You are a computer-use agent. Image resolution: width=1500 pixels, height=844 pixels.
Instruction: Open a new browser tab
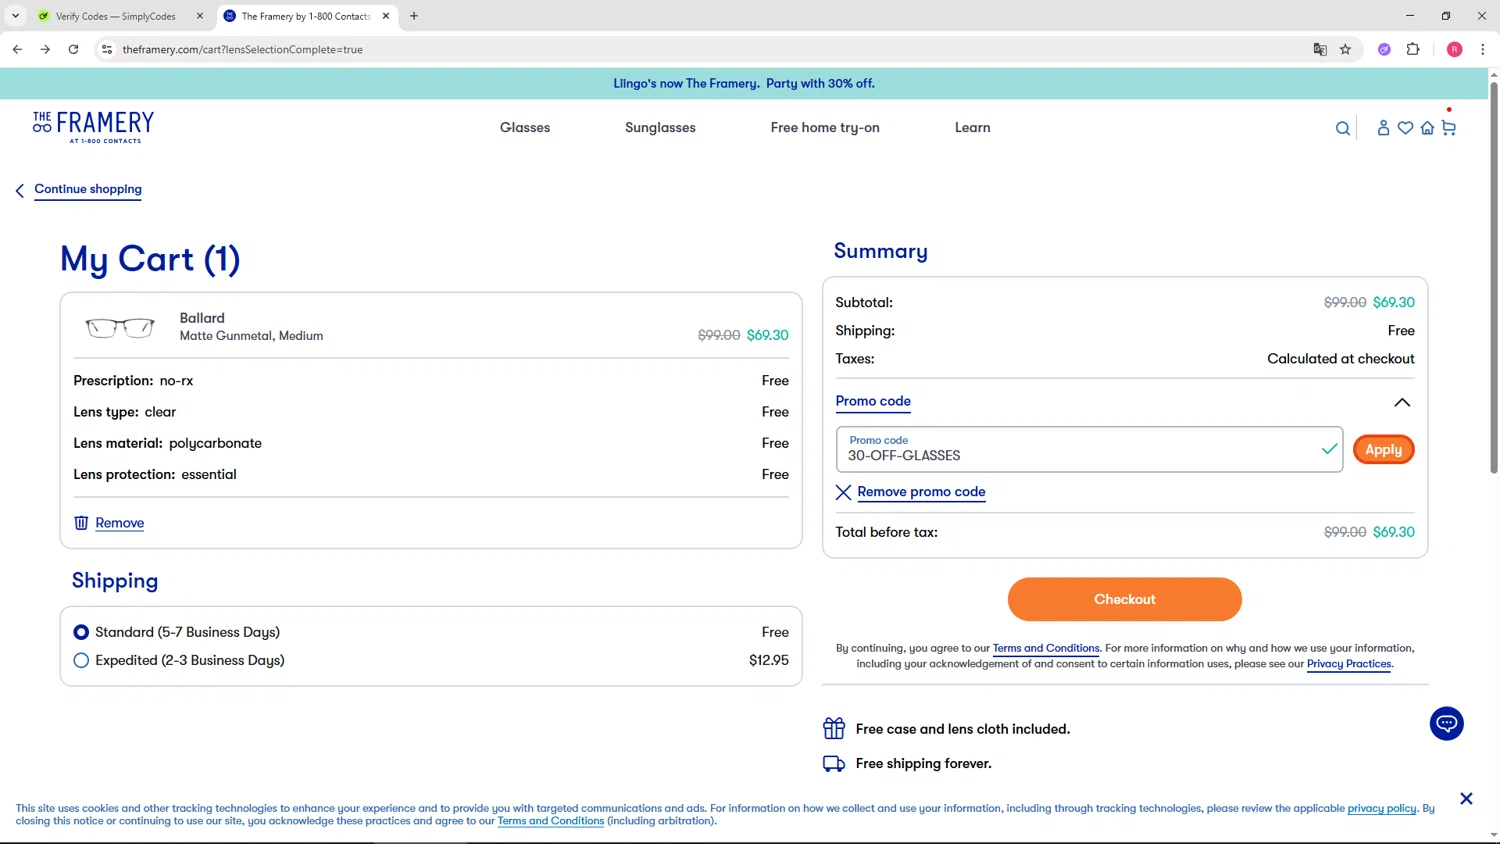[414, 16]
